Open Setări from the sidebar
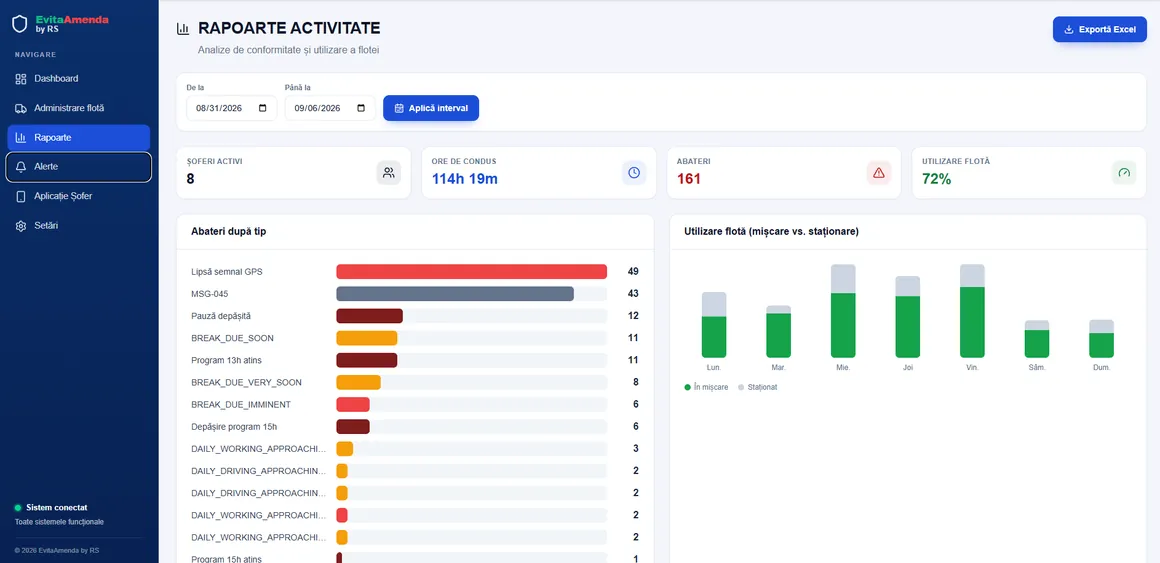The image size is (1160, 563). pos(78,226)
